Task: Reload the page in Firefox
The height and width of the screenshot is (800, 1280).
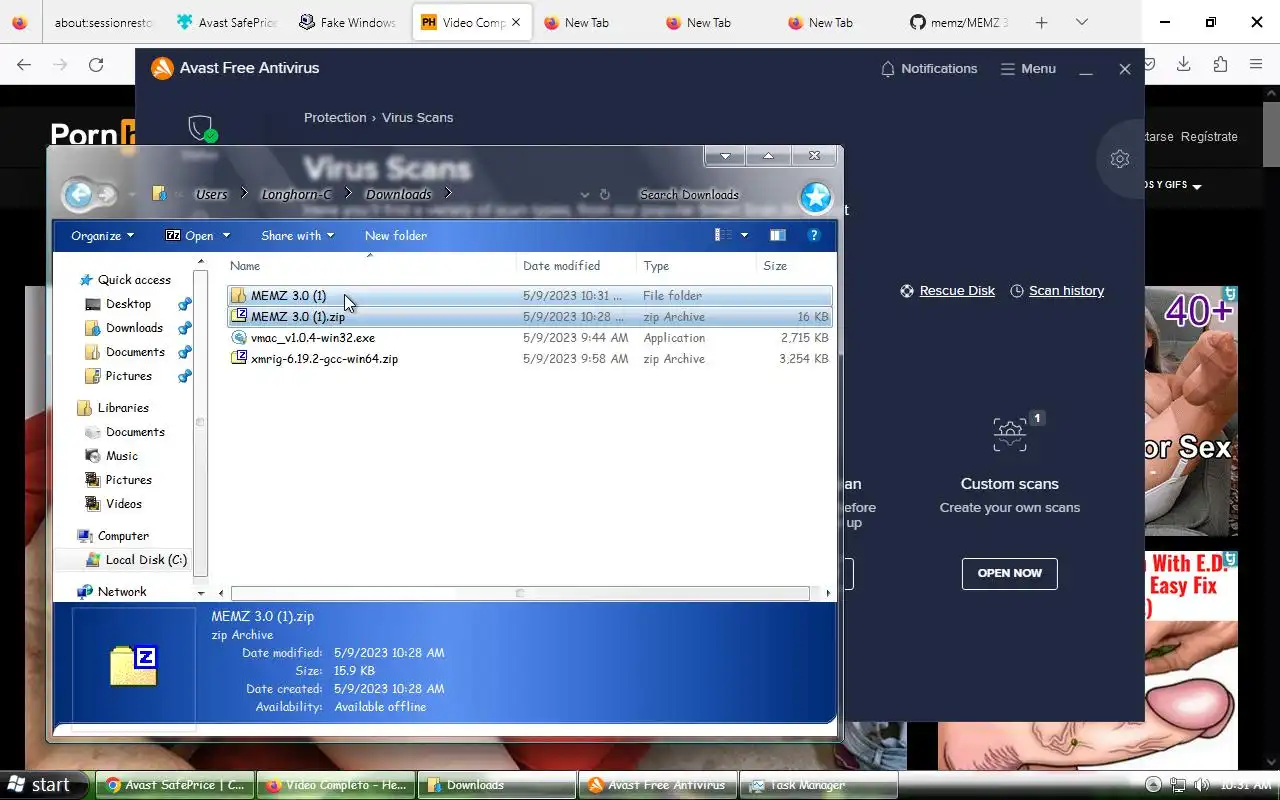Action: tap(96, 65)
